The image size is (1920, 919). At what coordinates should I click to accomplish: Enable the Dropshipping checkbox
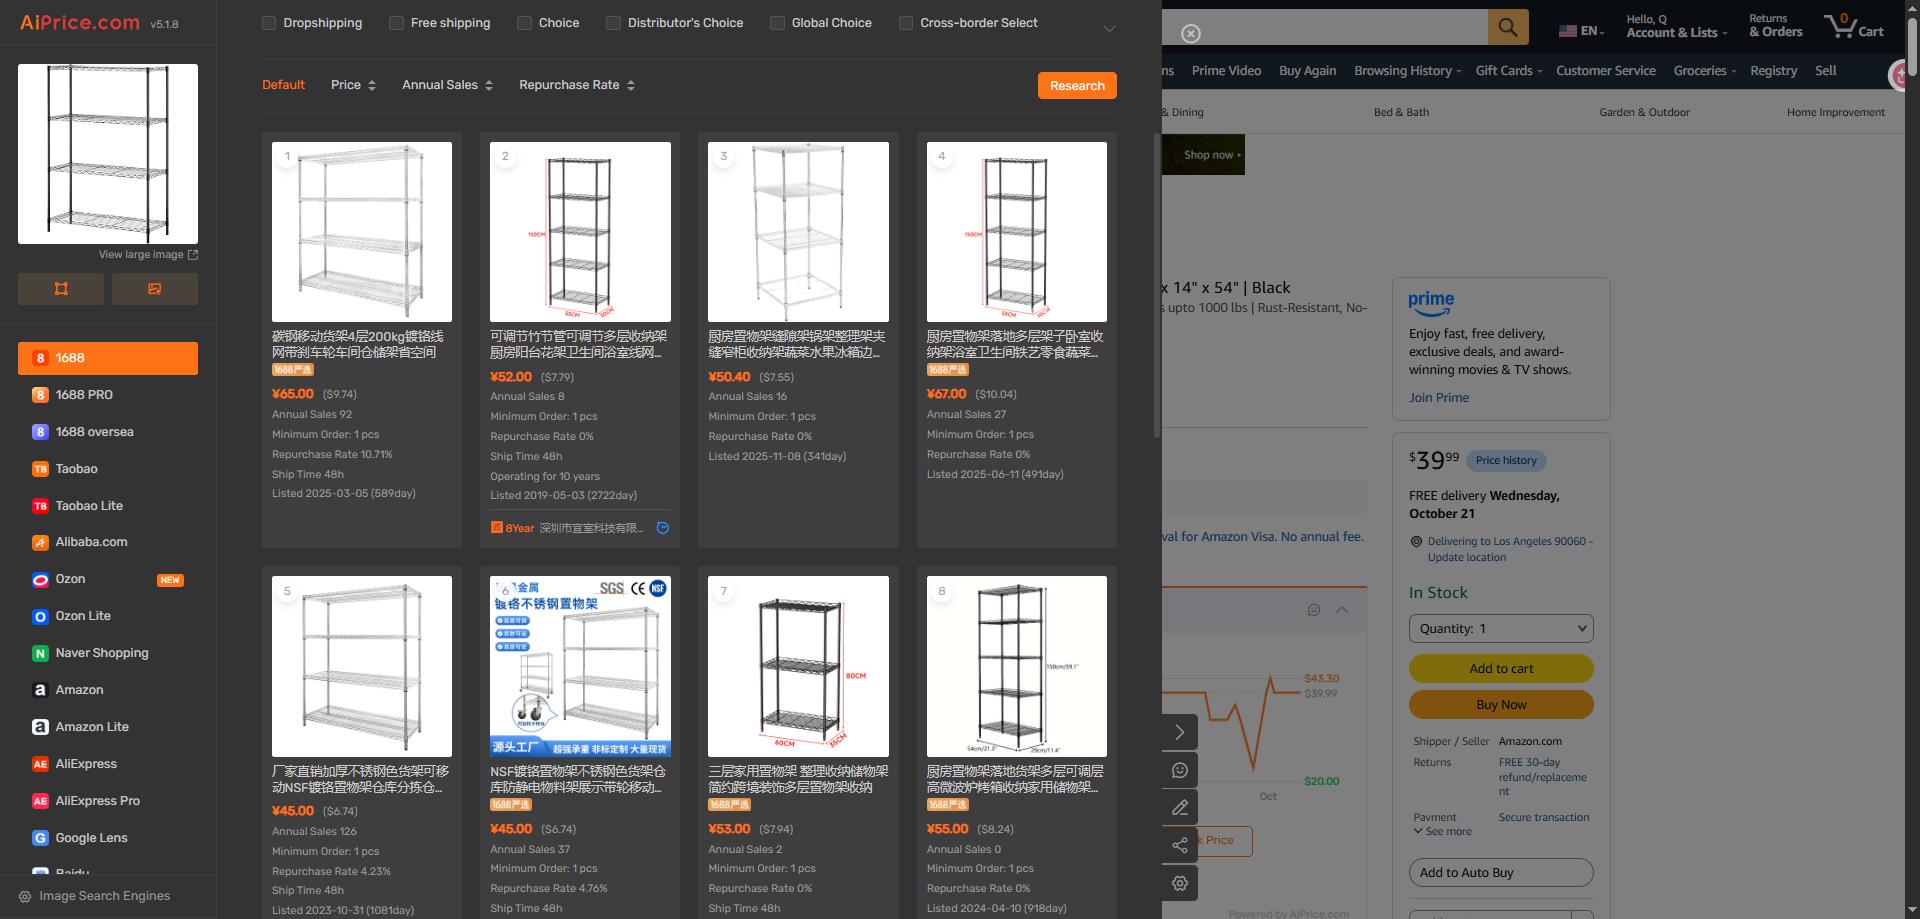pos(269,23)
